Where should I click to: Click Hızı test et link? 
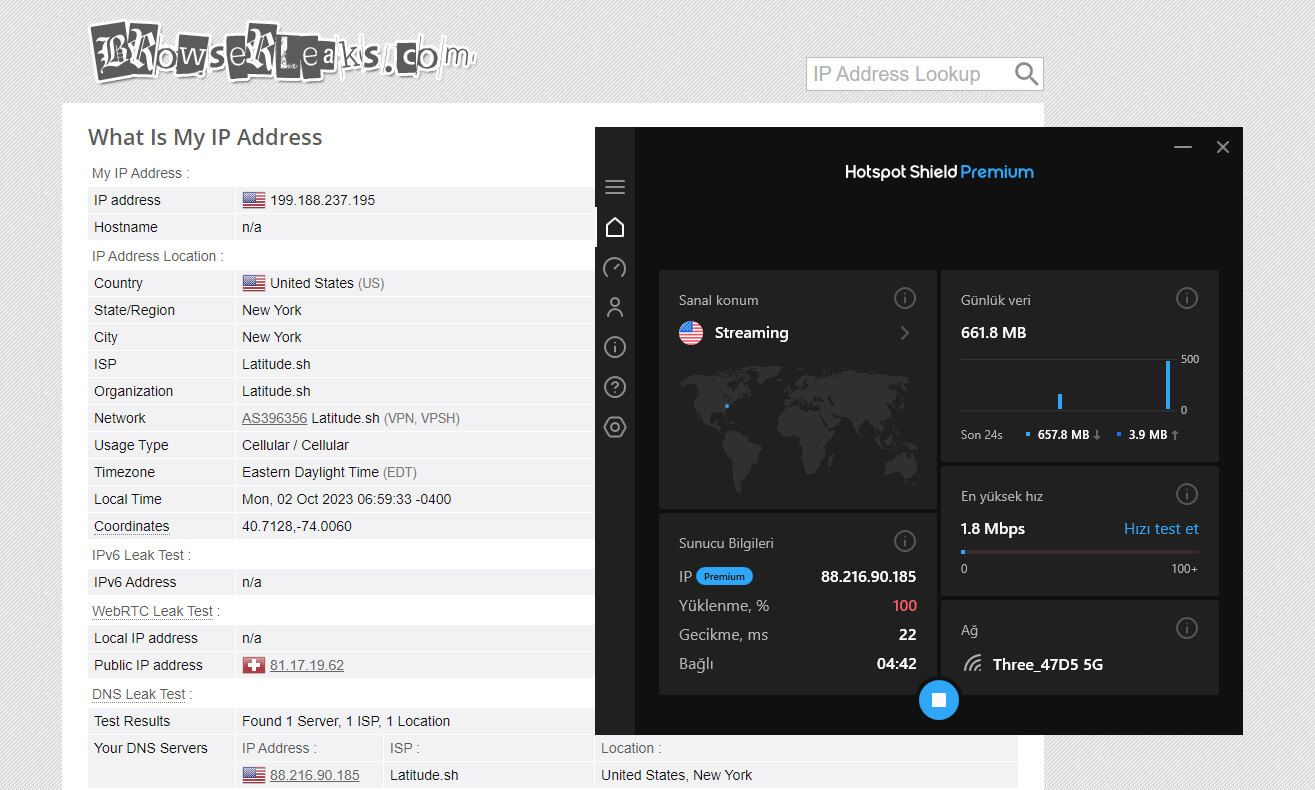pos(1161,529)
